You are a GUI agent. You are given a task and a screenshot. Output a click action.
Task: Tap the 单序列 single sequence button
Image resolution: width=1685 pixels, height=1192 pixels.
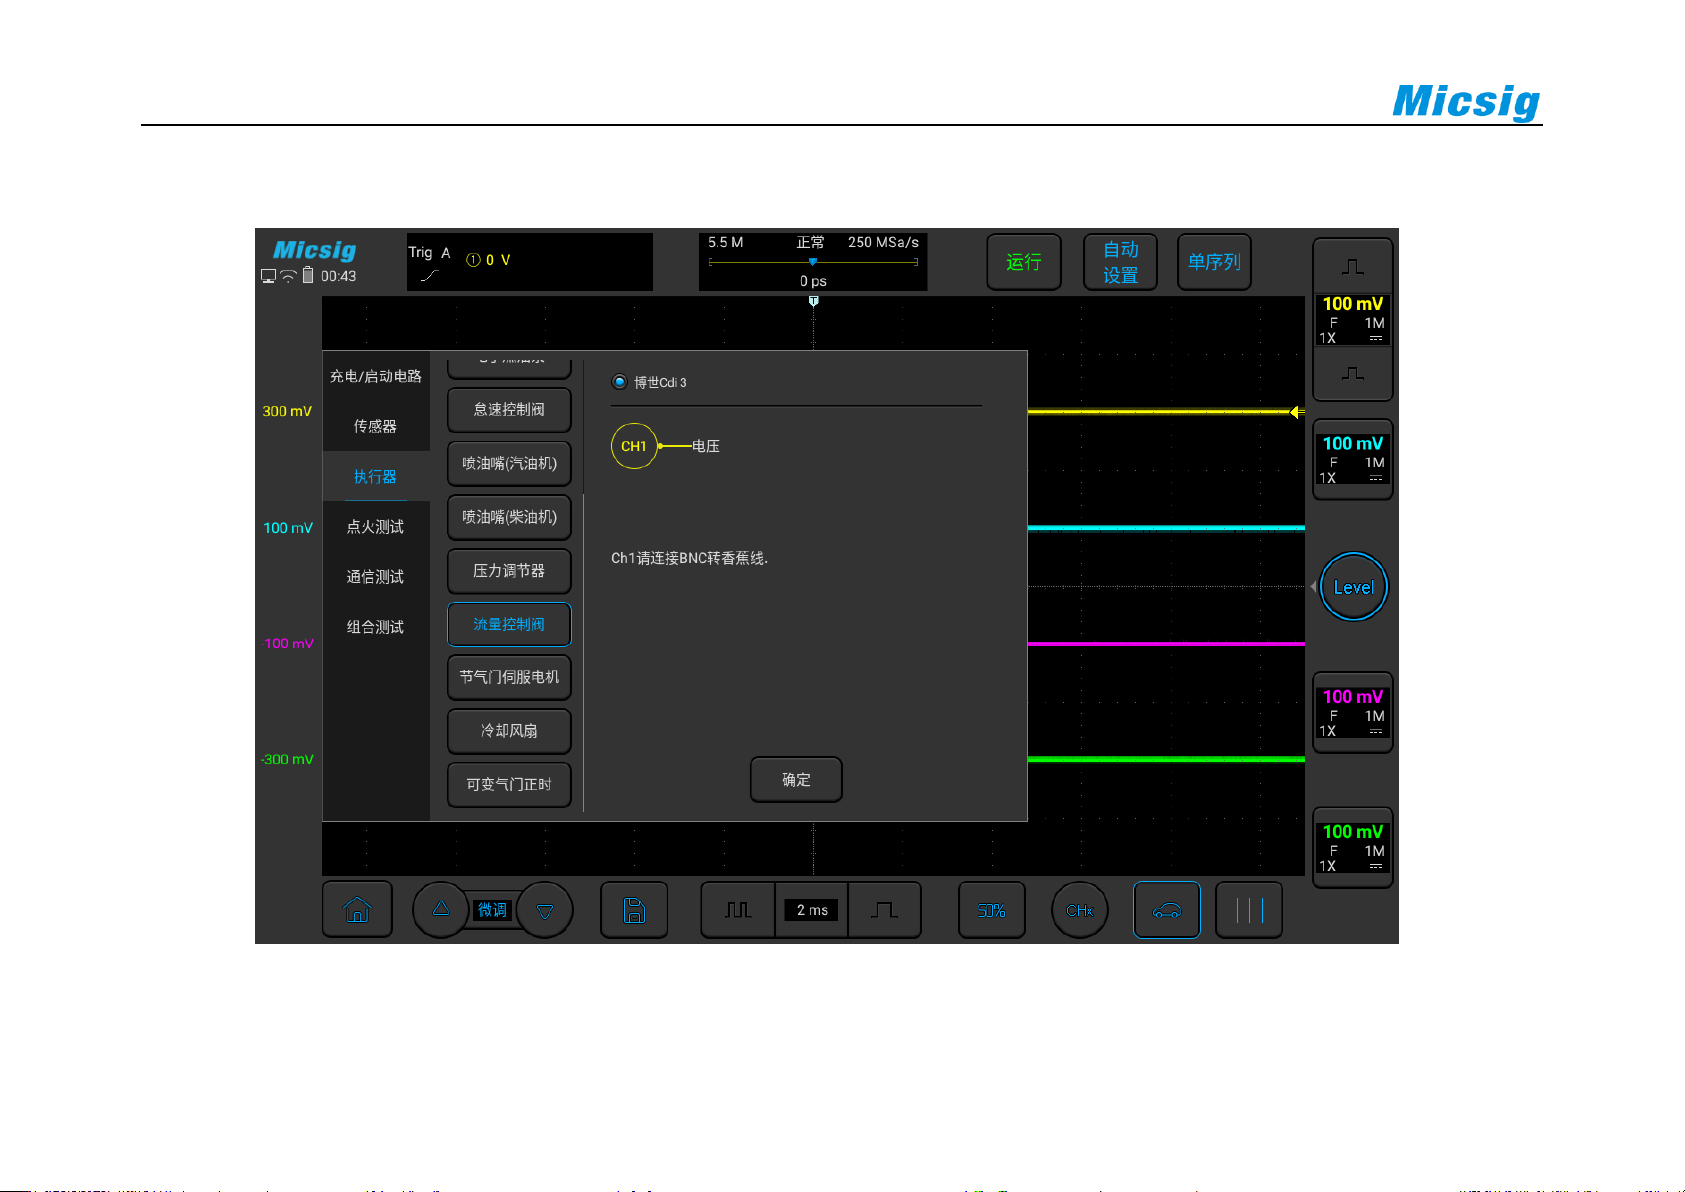(1214, 262)
